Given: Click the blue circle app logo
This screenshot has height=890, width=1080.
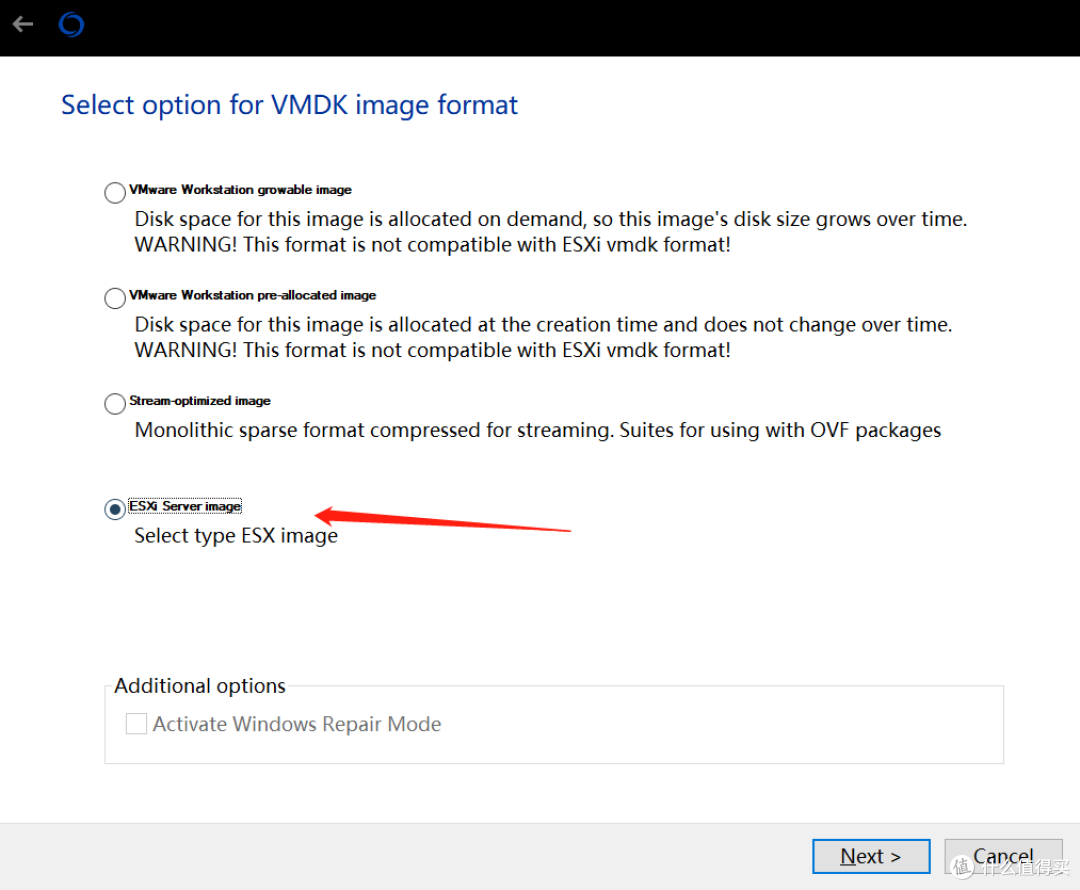Looking at the screenshot, I should point(71,24).
